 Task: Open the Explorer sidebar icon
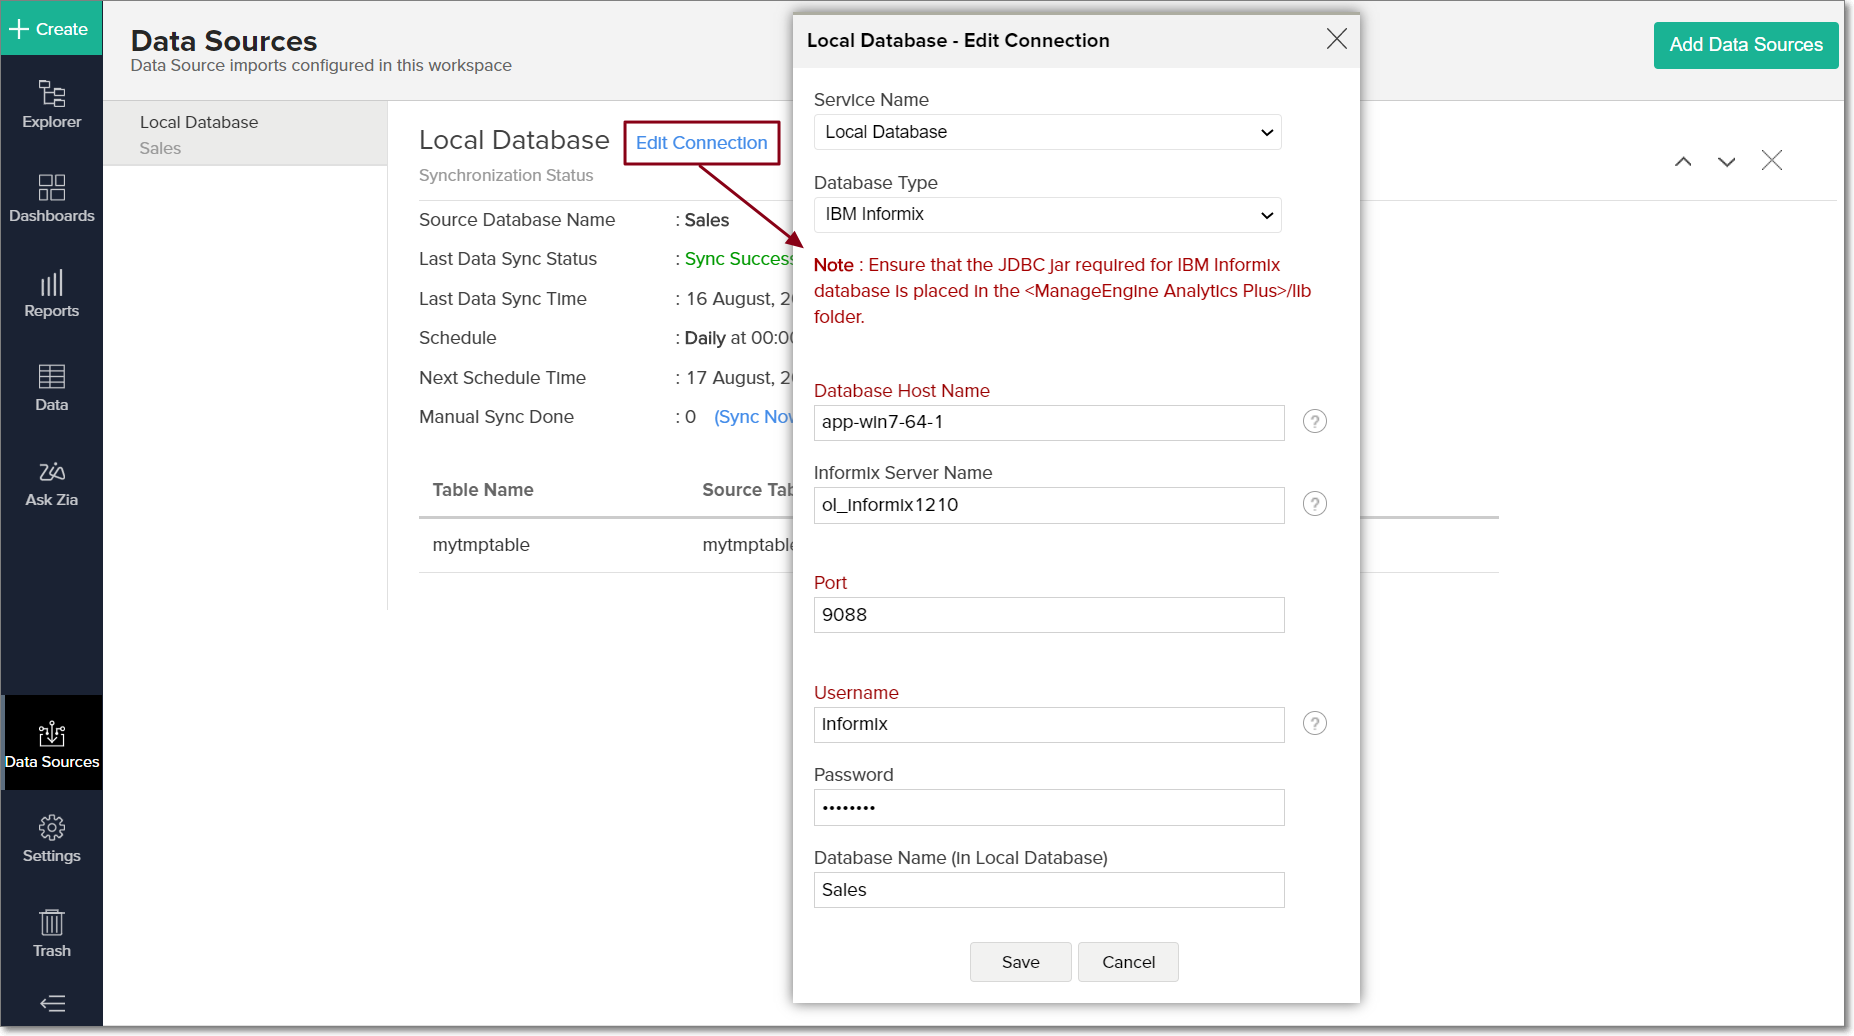tap(52, 104)
